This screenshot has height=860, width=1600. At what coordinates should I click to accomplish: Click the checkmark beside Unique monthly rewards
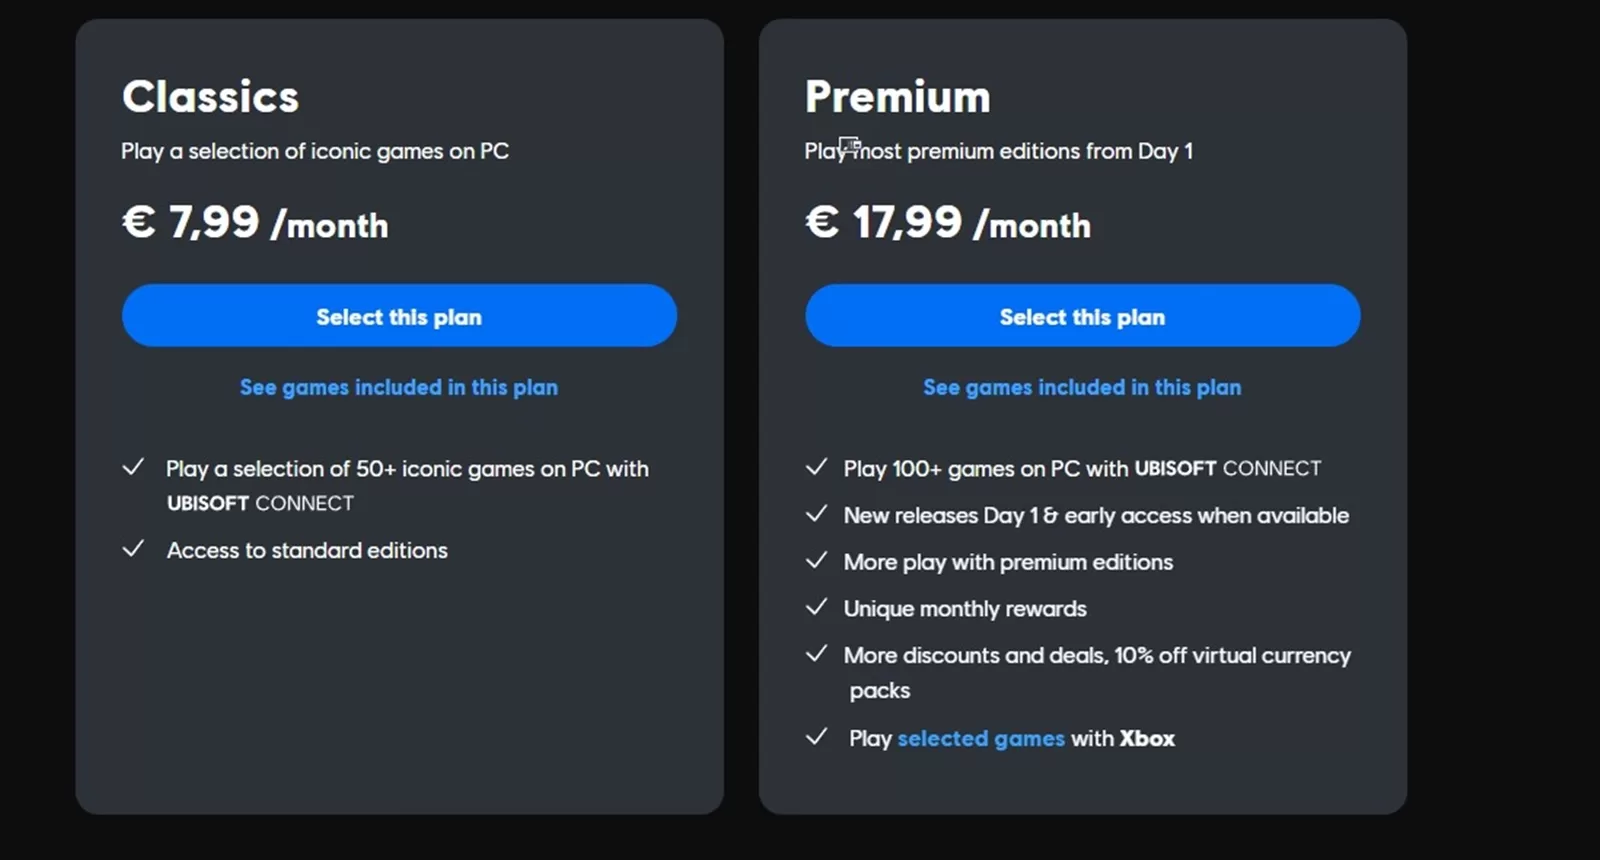816,608
